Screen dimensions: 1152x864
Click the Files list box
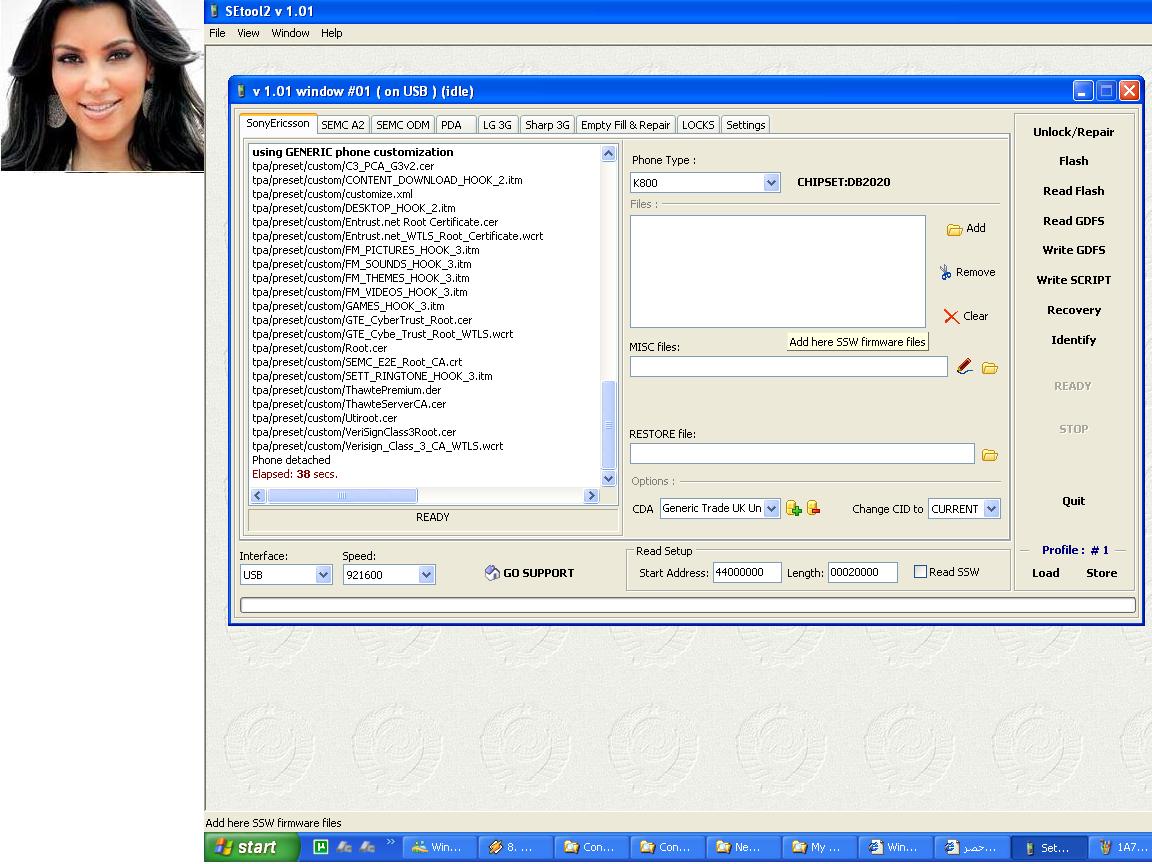[777, 271]
